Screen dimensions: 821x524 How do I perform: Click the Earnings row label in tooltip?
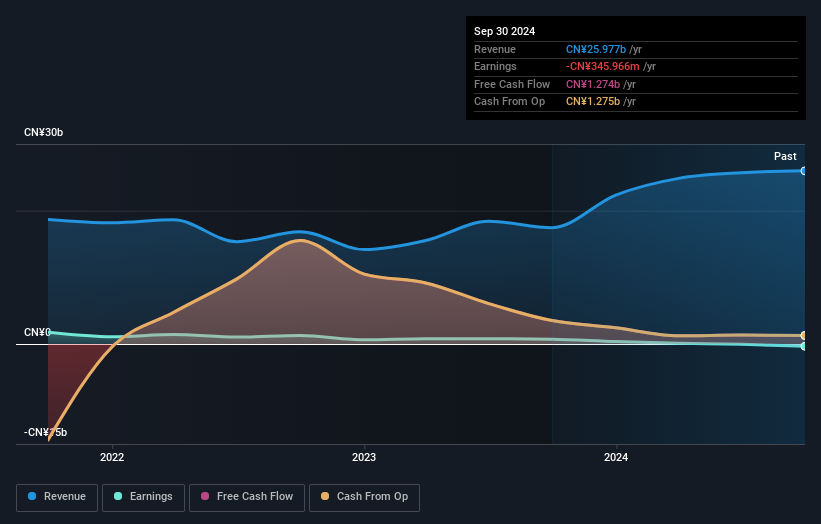click(495, 66)
